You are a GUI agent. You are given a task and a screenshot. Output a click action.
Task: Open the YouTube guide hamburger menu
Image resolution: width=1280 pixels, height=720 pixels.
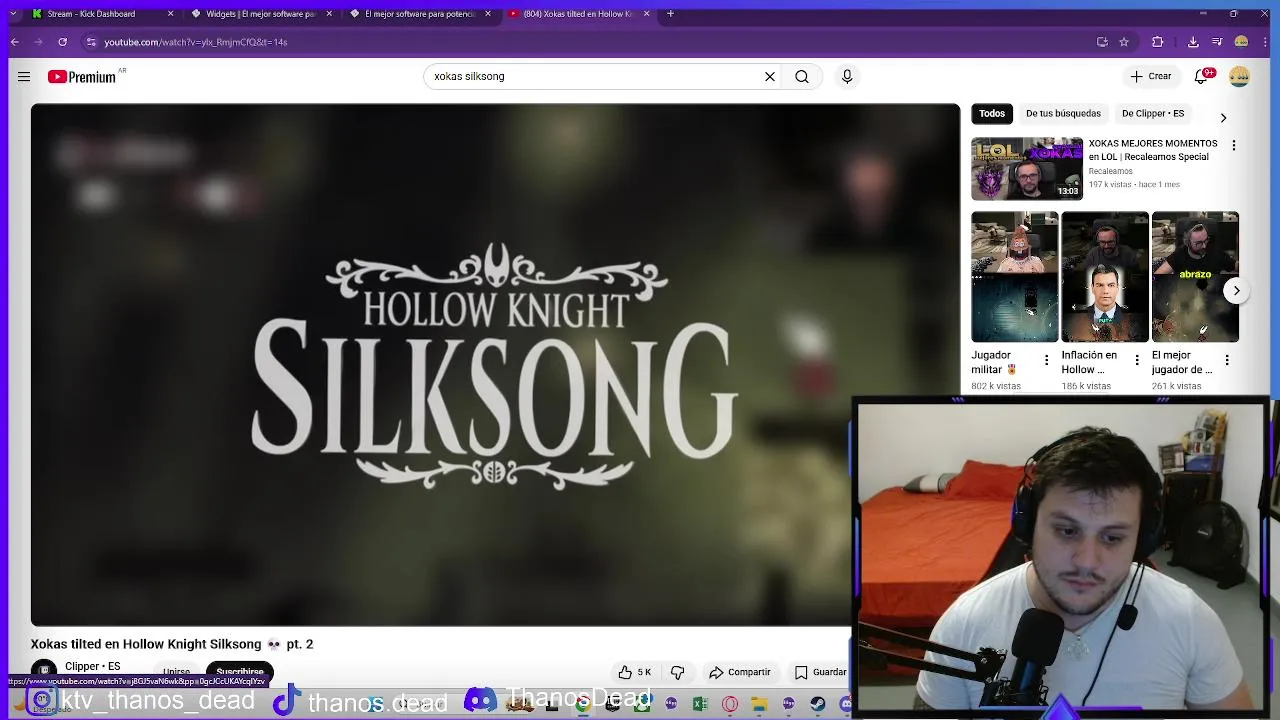(x=24, y=76)
